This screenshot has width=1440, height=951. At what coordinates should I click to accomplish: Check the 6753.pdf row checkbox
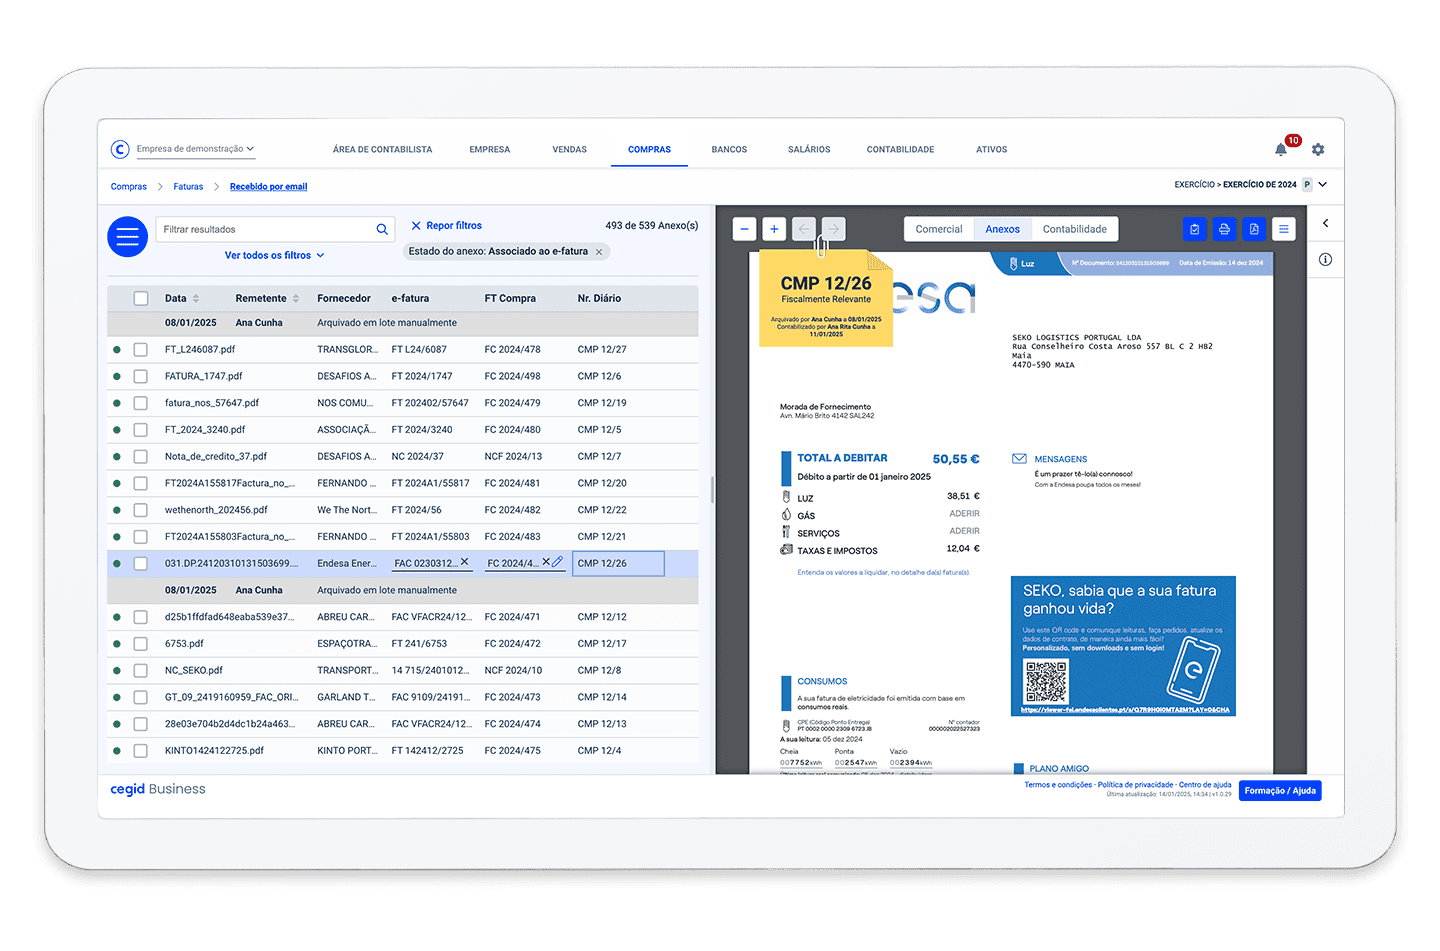[x=141, y=643]
